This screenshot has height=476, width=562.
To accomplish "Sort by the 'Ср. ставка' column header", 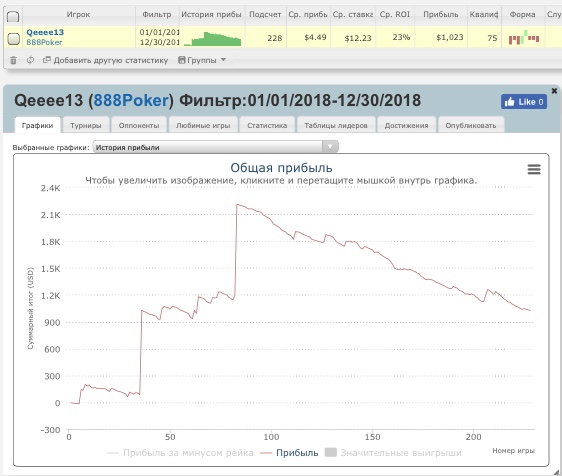I will [x=353, y=15].
